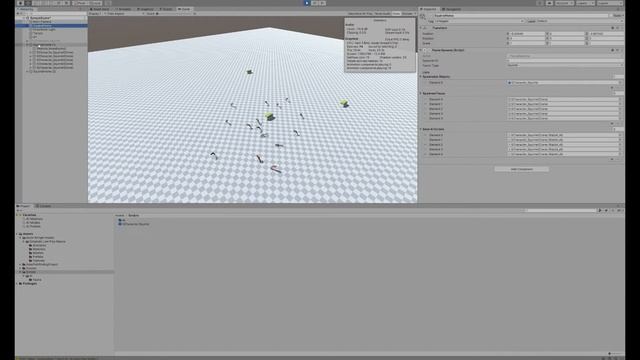The image size is (640, 360).
Task: Select Directional Light in Hierarchy
Action: pyautogui.click(x=44, y=29)
